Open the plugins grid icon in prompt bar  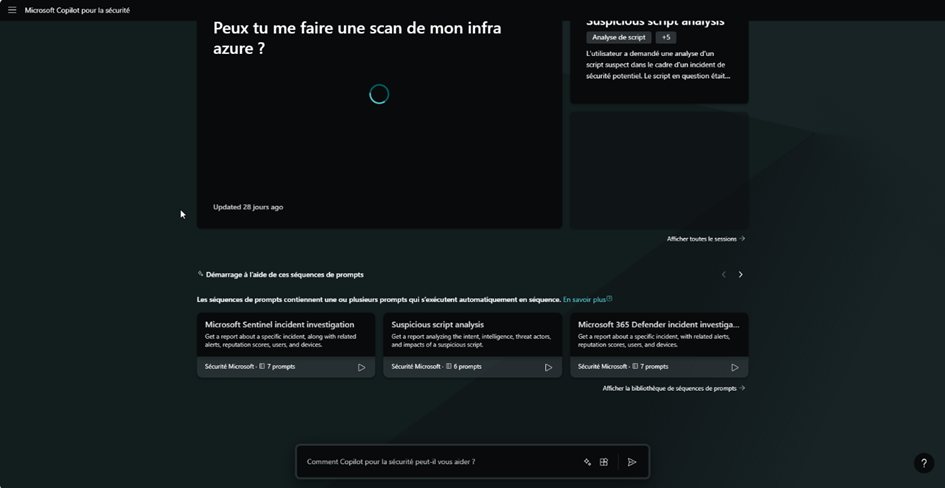tap(604, 462)
